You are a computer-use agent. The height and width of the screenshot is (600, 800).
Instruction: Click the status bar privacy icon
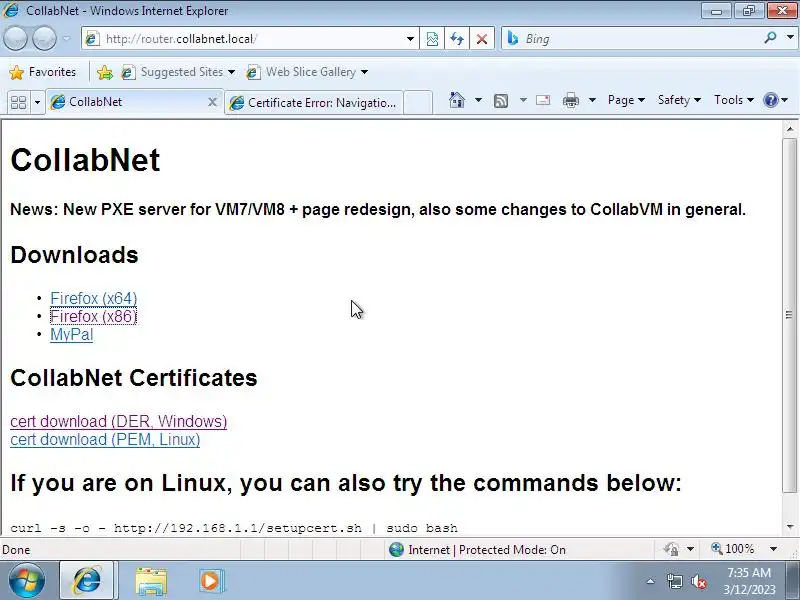pyautogui.click(x=671, y=549)
